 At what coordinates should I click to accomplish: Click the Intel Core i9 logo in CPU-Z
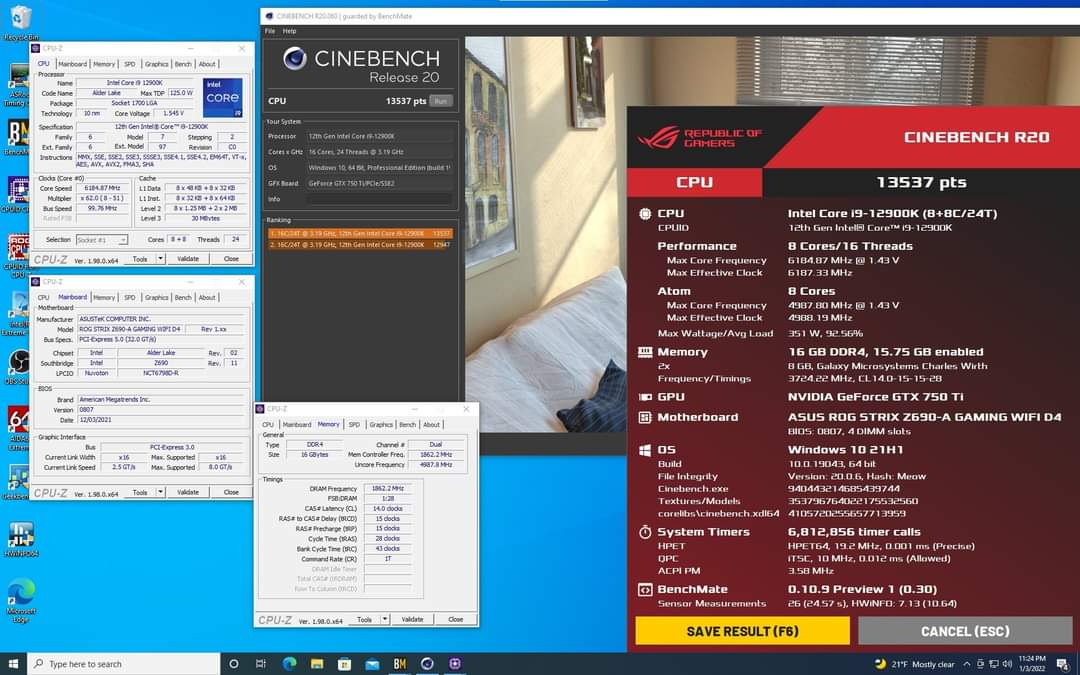(x=222, y=97)
